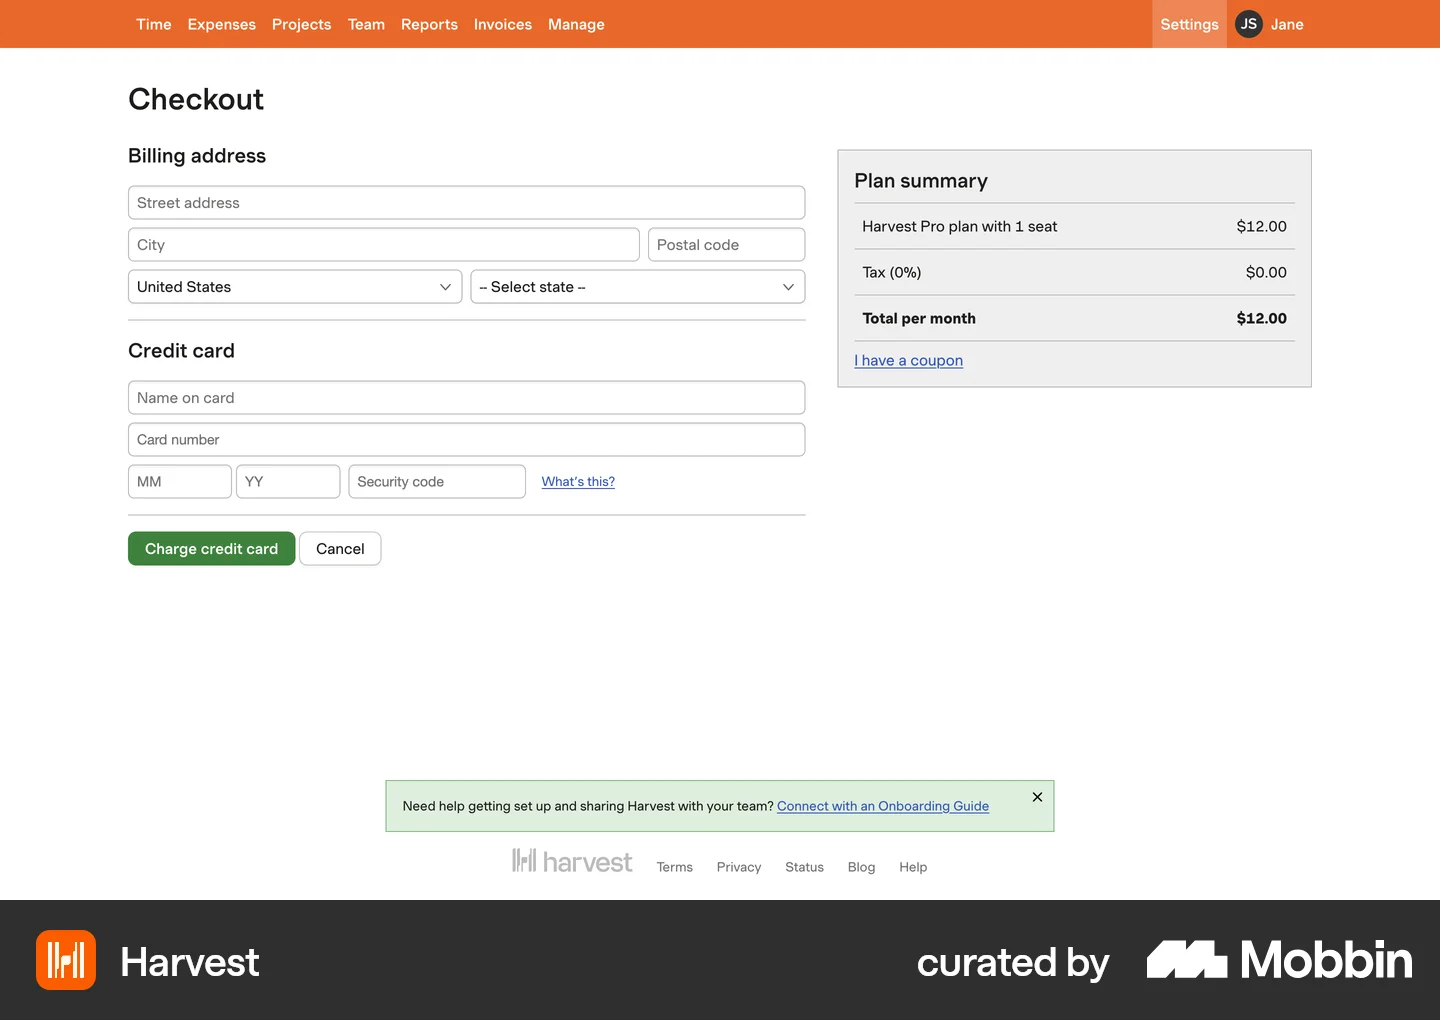Open the Time menu

click(154, 24)
